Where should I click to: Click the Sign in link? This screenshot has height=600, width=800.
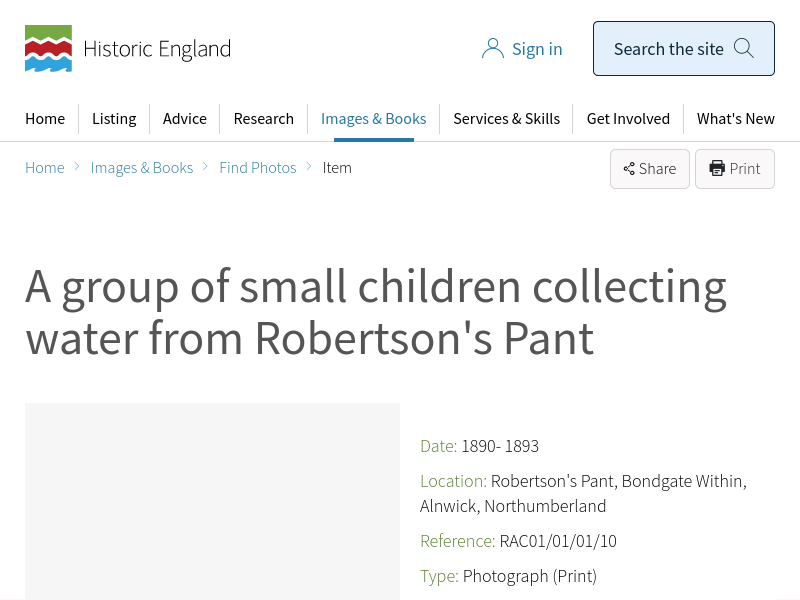click(x=537, y=49)
